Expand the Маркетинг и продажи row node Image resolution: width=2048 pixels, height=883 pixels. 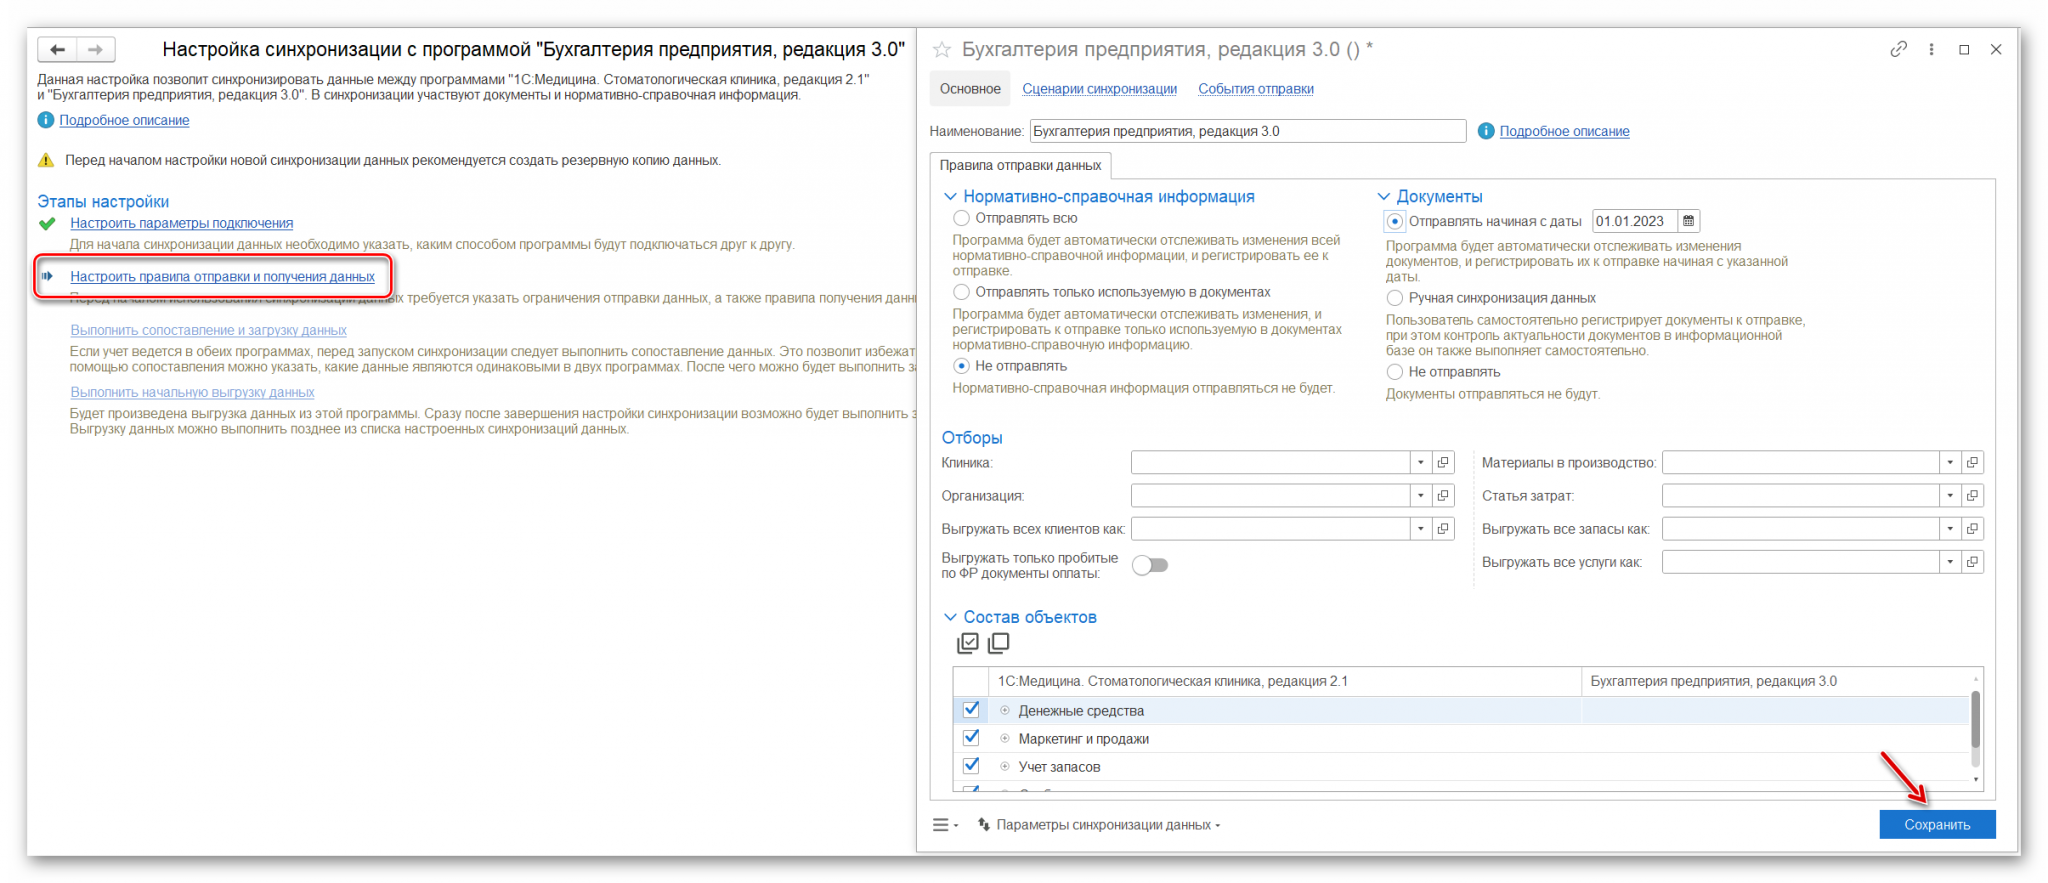pyautogui.click(x=1005, y=739)
